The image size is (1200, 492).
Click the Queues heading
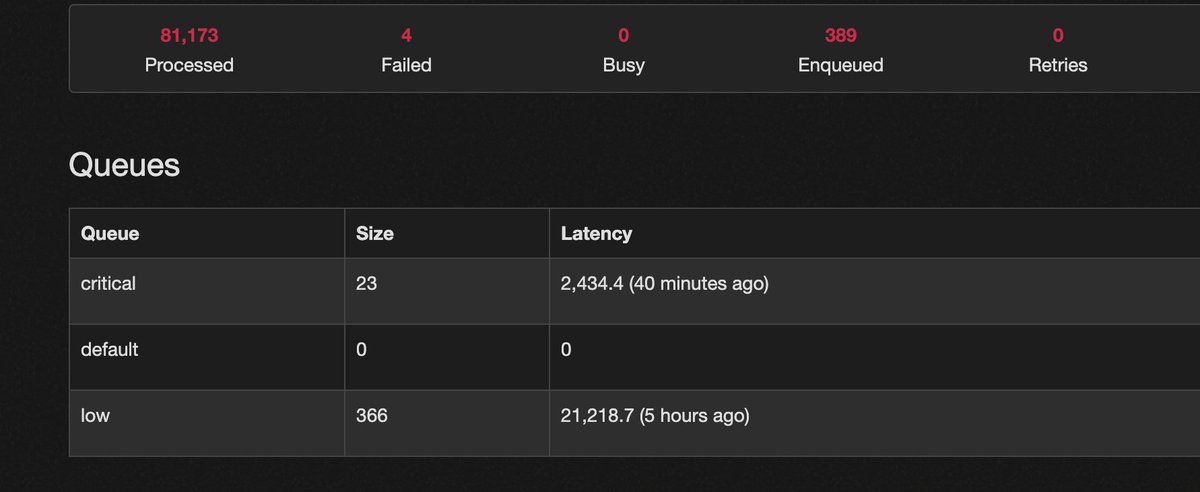click(x=124, y=165)
